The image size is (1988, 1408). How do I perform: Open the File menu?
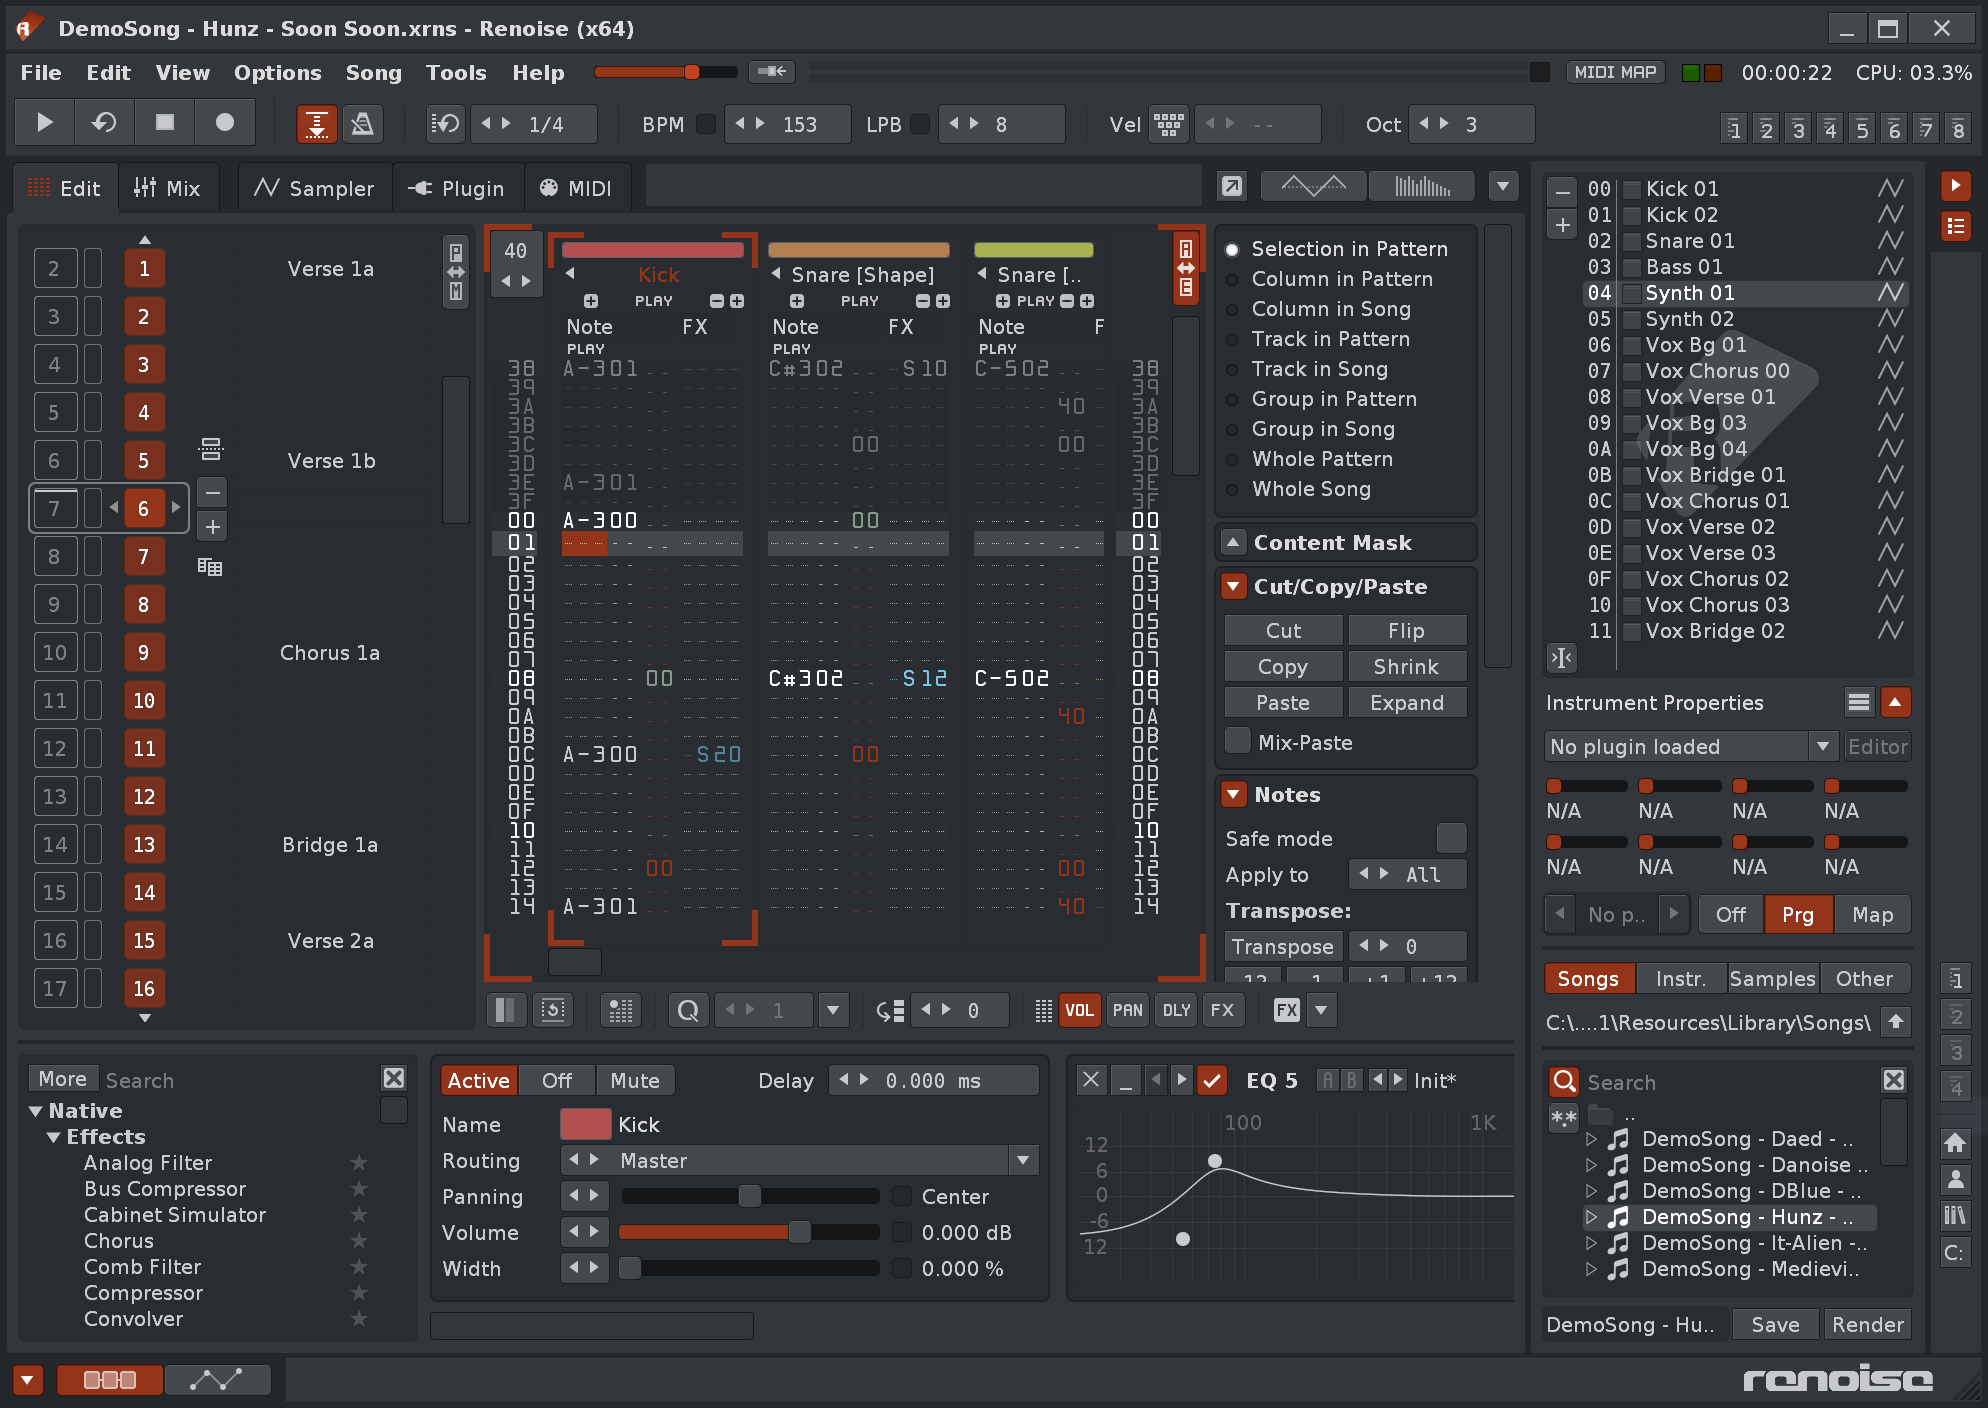41,72
